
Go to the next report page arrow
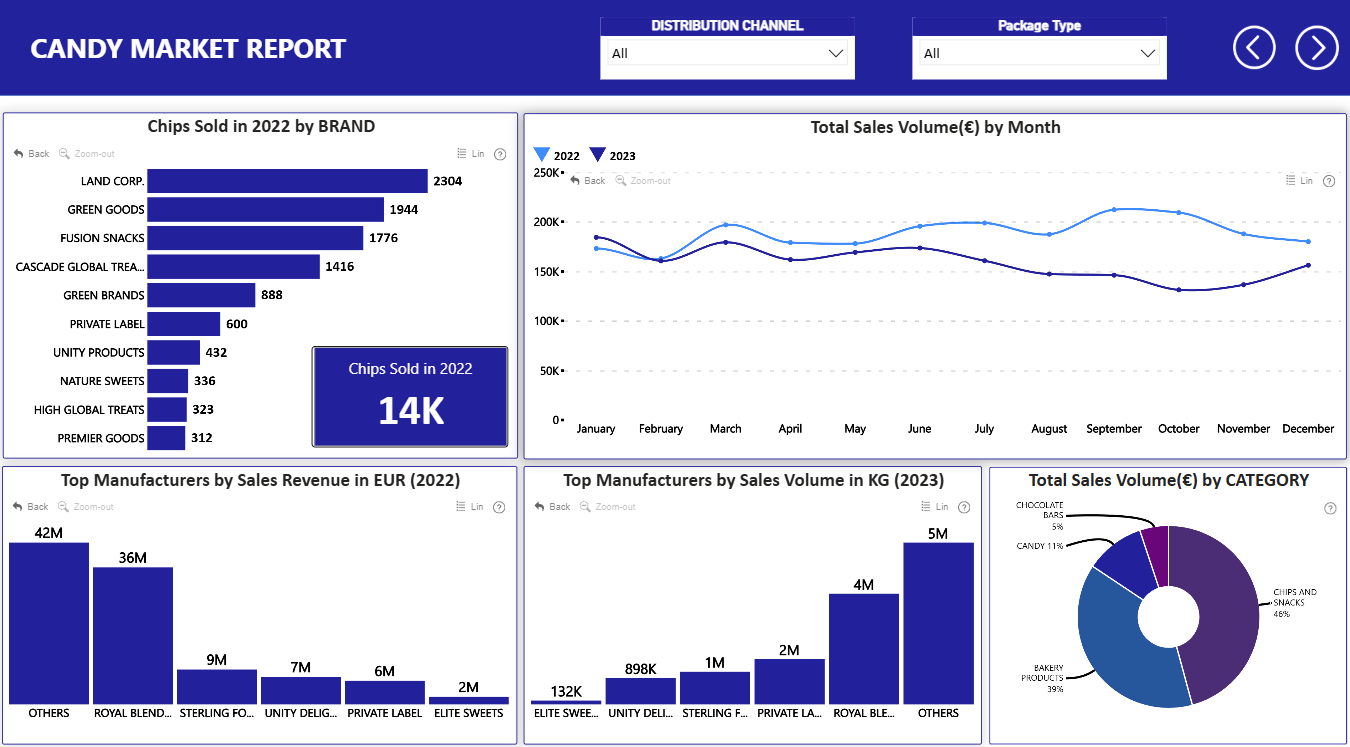[1316, 47]
